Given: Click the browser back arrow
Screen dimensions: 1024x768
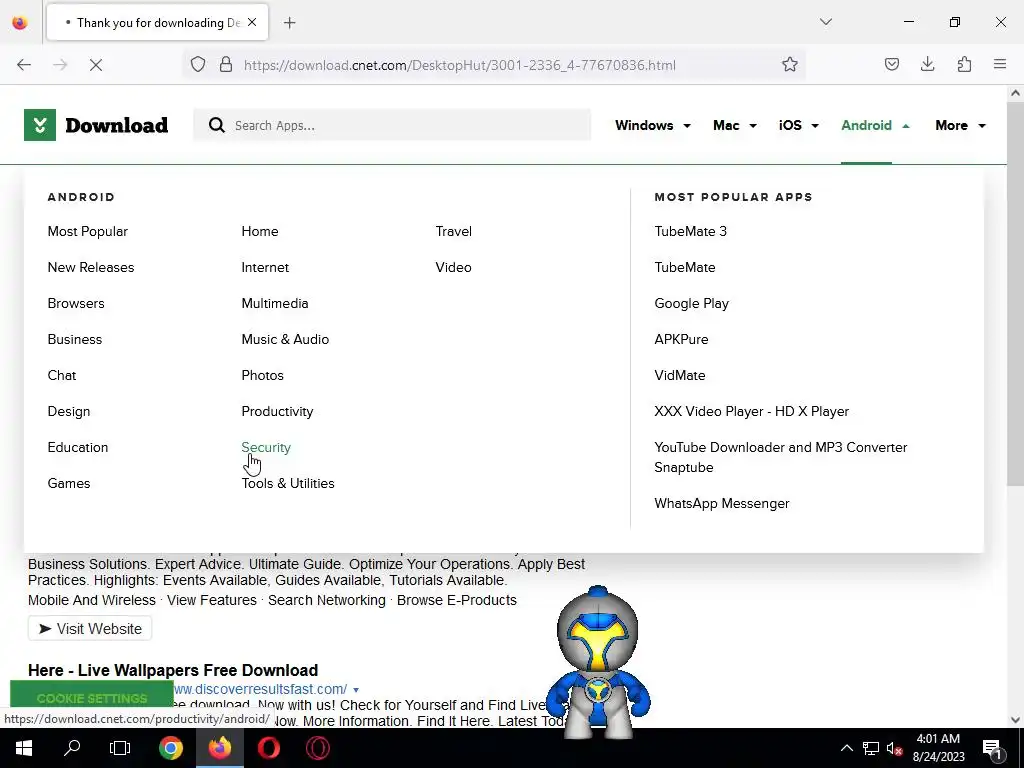Looking at the screenshot, I should pyautogui.click(x=24, y=65).
